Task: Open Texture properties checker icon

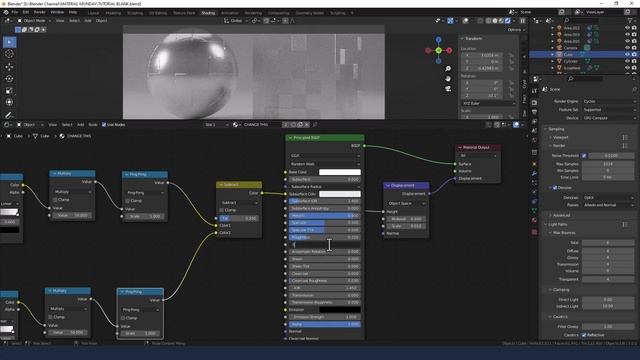Action: [534, 232]
